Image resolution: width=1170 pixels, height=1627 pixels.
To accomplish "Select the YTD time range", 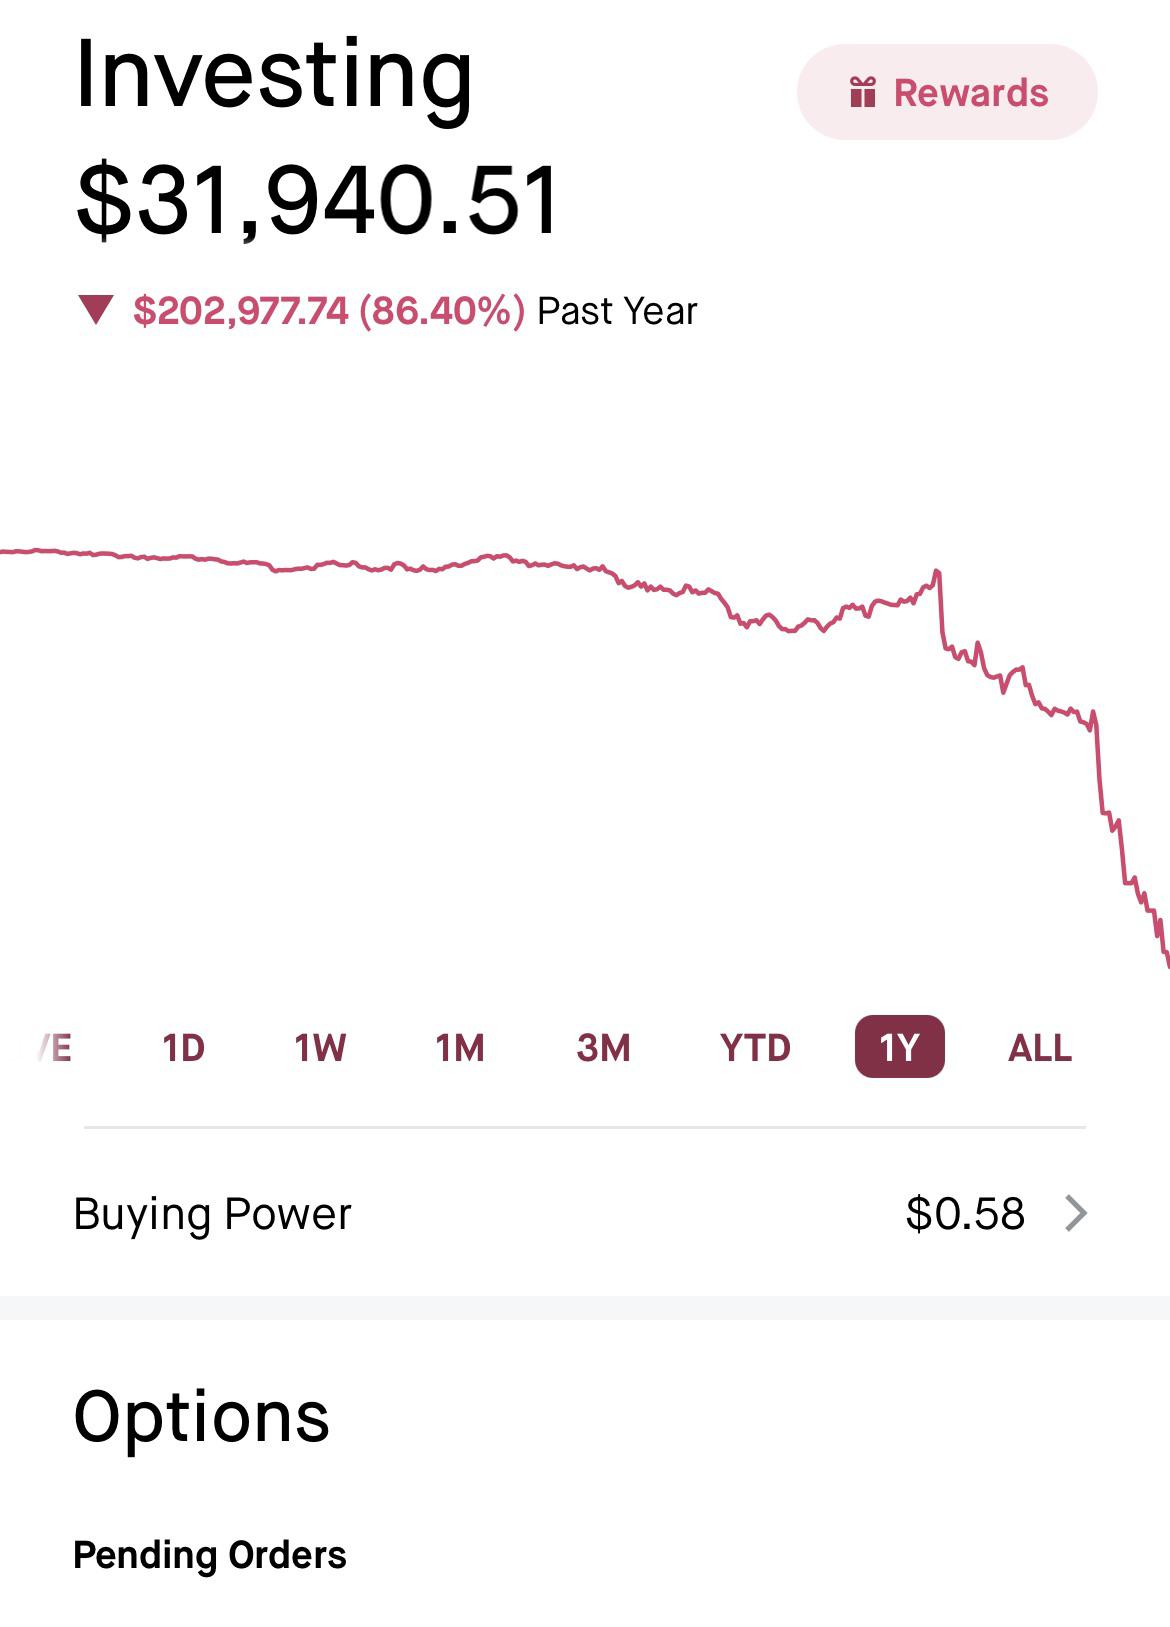I will pos(755,1047).
